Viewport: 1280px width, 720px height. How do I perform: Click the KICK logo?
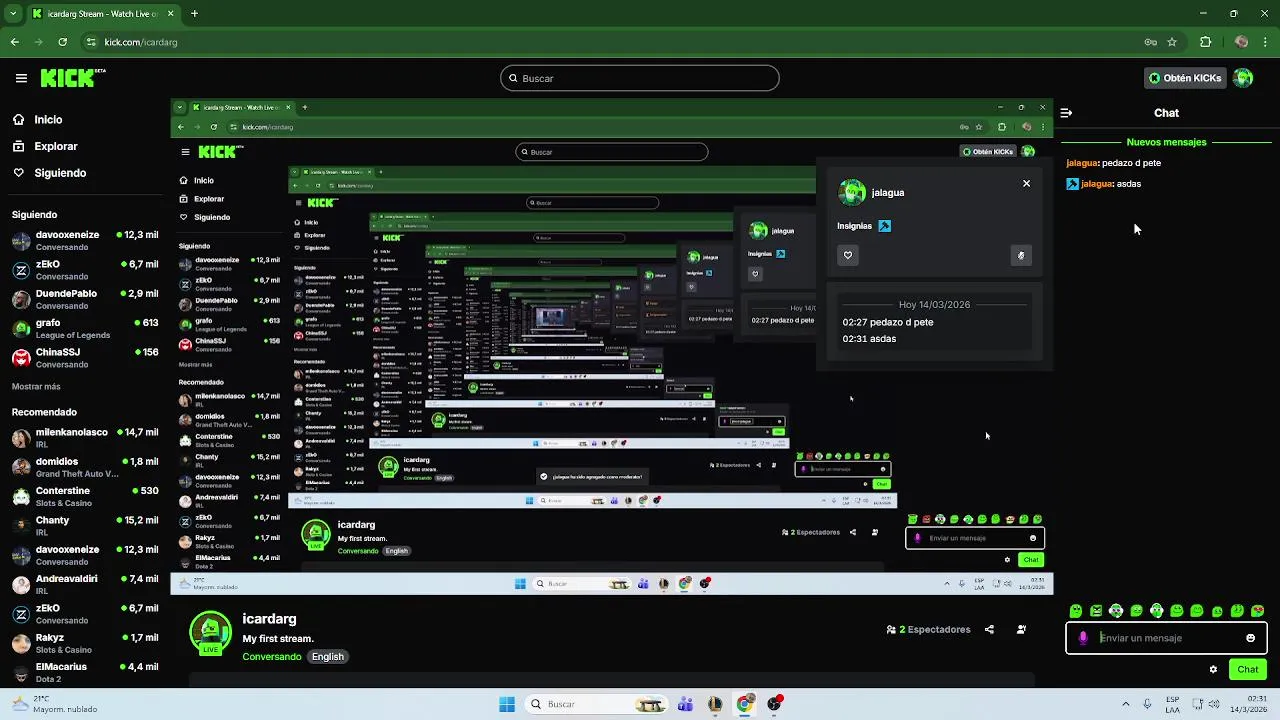(x=72, y=78)
